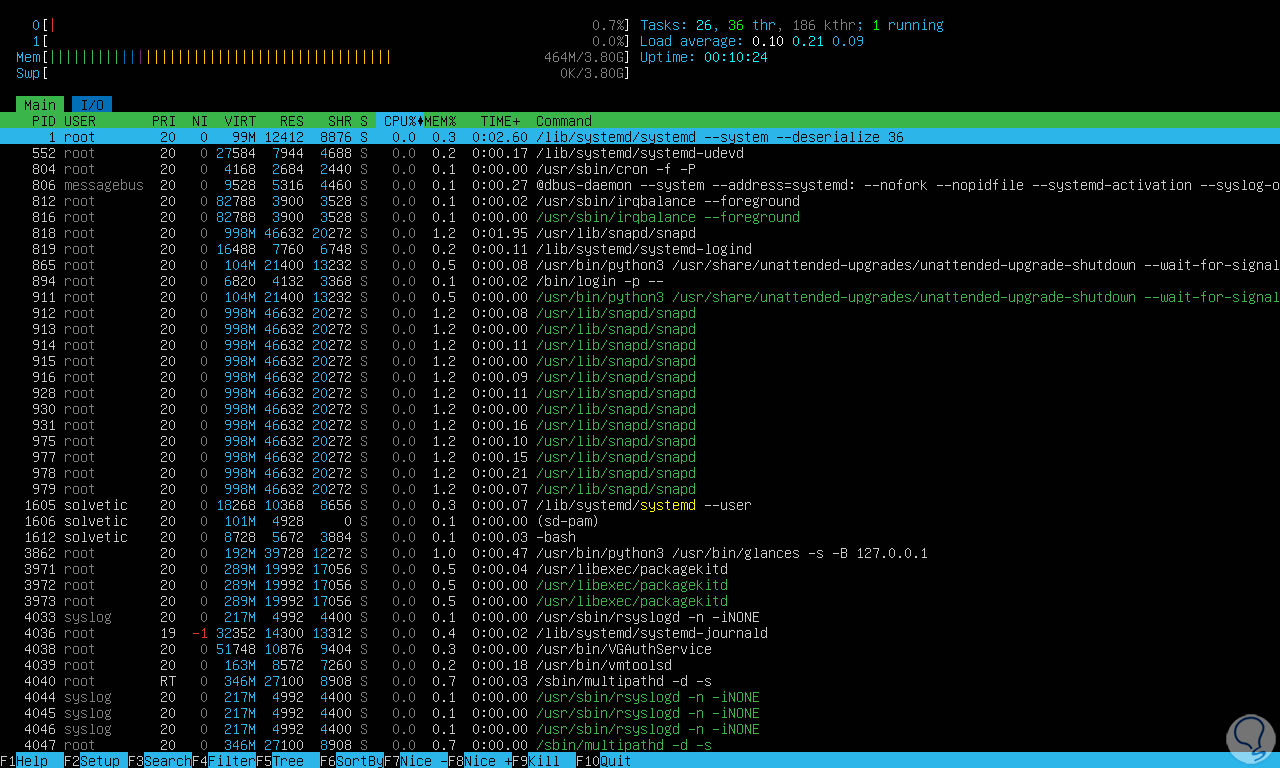The width and height of the screenshot is (1280, 768).
Task: Select the snapd thread with PID 912
Action: (640, 313)
